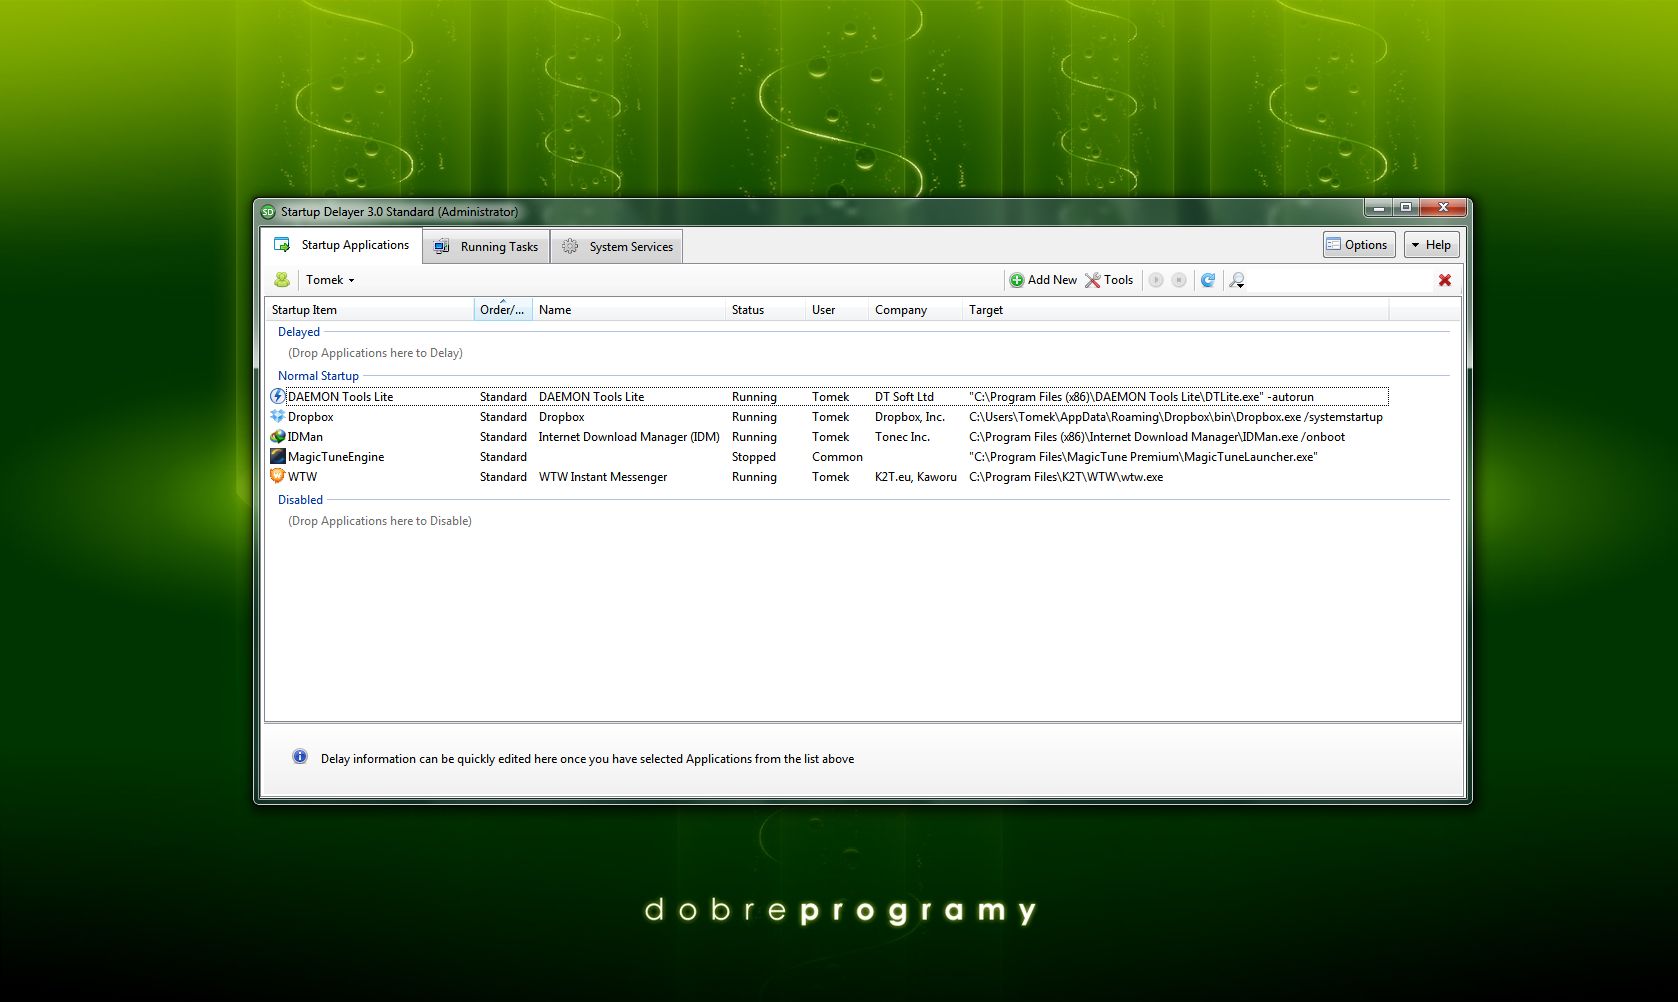
Task: Click the Startup Delayer title bar icon
Action: pos(268,211)
